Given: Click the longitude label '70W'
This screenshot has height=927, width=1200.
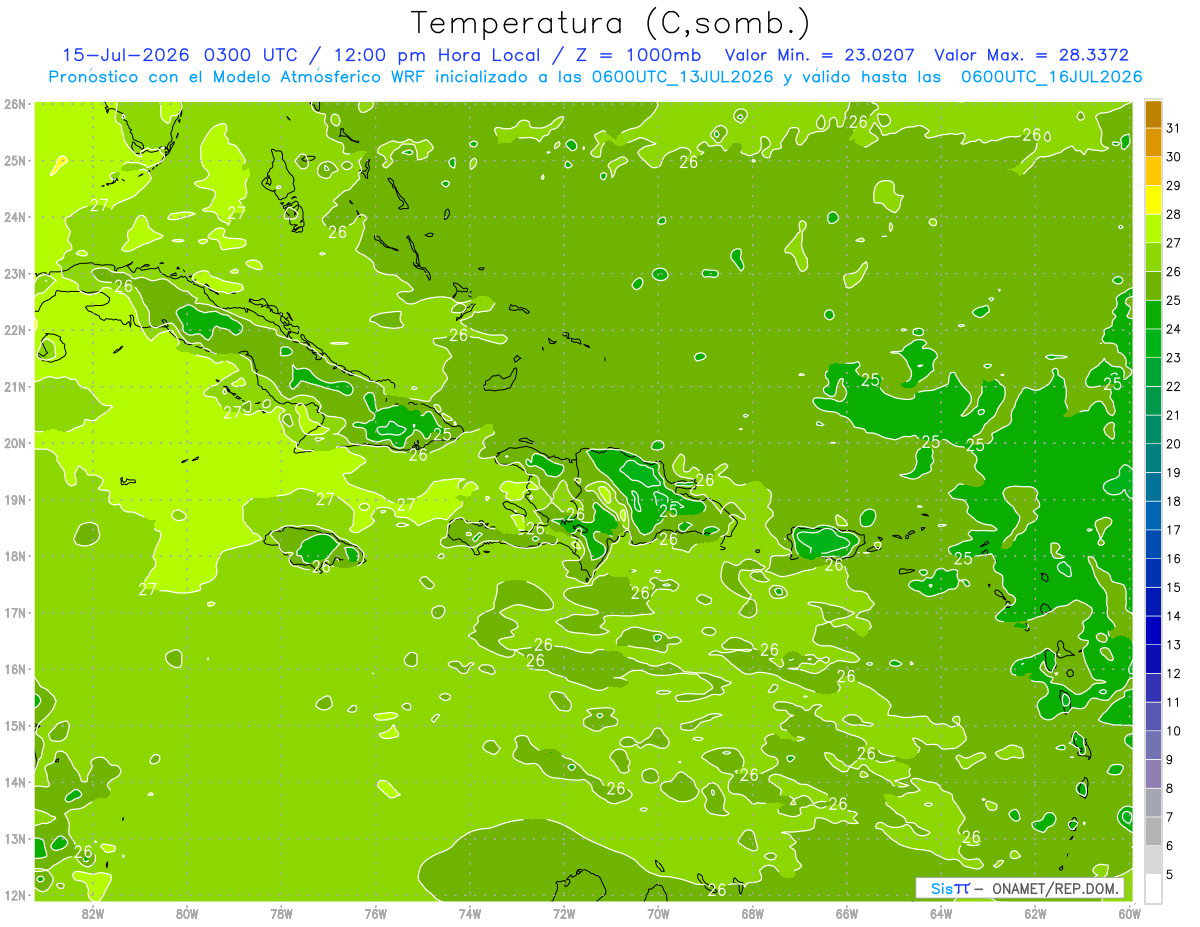Looking at the screenshot, I should (658, 913).
